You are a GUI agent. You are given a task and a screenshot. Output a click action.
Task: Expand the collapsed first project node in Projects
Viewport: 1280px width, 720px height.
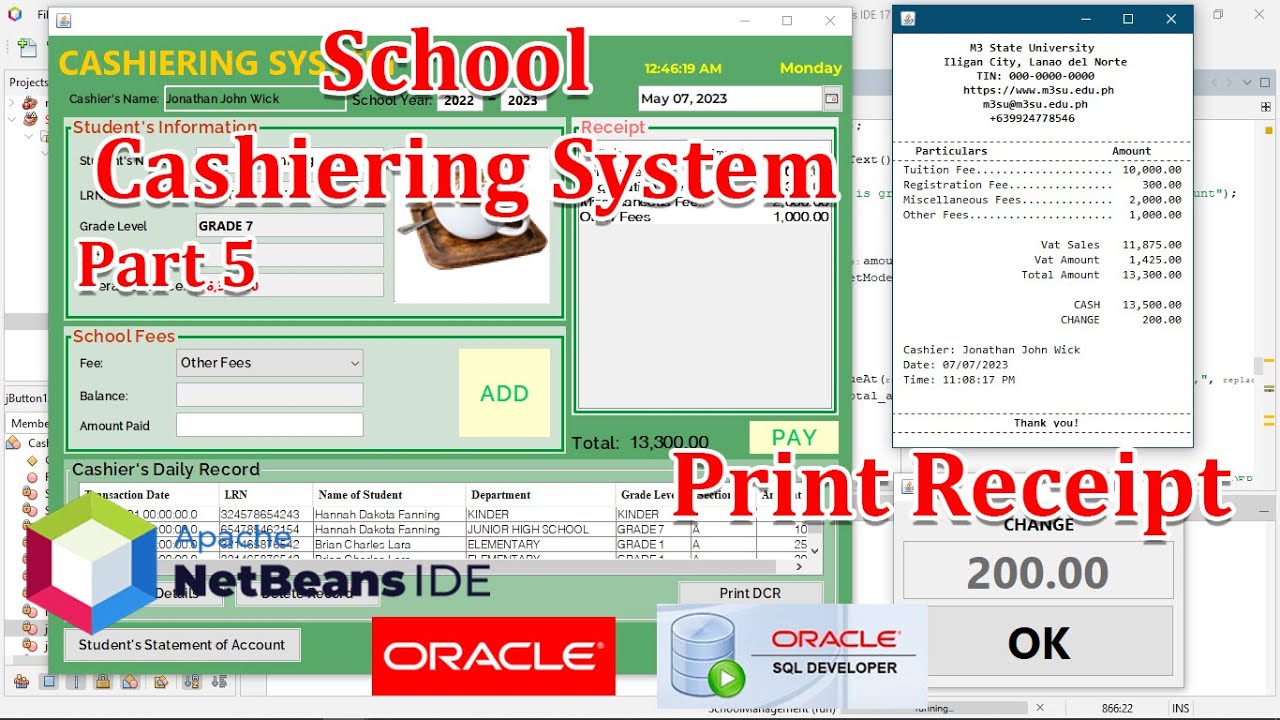[12, 102]
